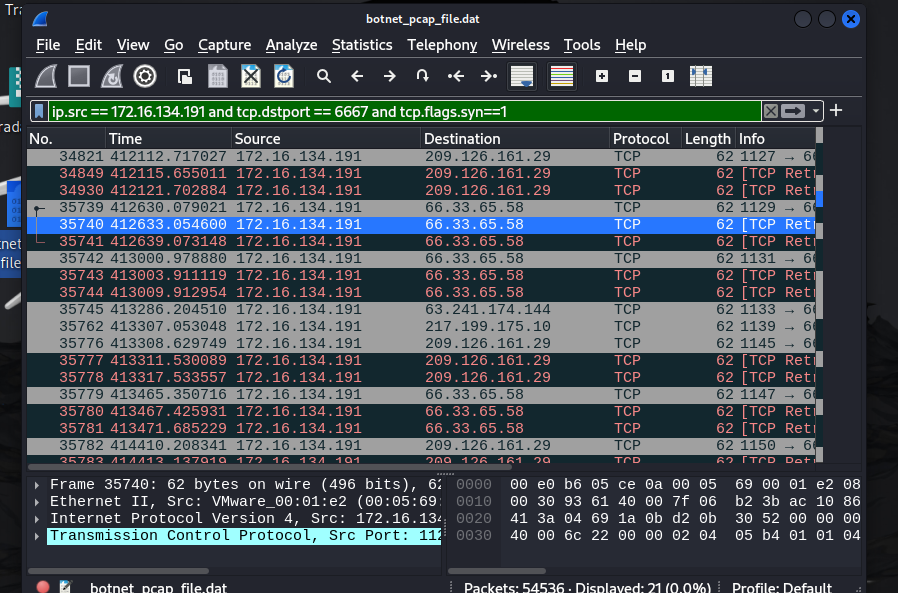Clear the display filter with X button
The width and height of the screenshot is (898, 593).
click(x=771, y=111)
